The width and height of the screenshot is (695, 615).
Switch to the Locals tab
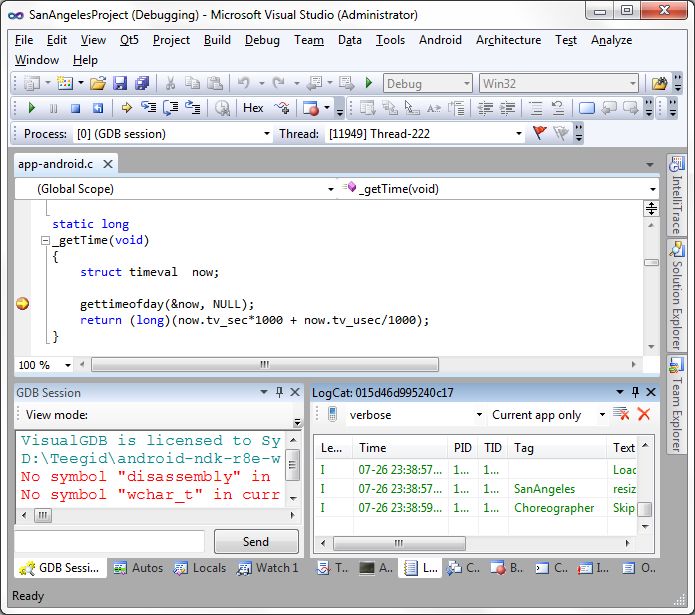200,568
